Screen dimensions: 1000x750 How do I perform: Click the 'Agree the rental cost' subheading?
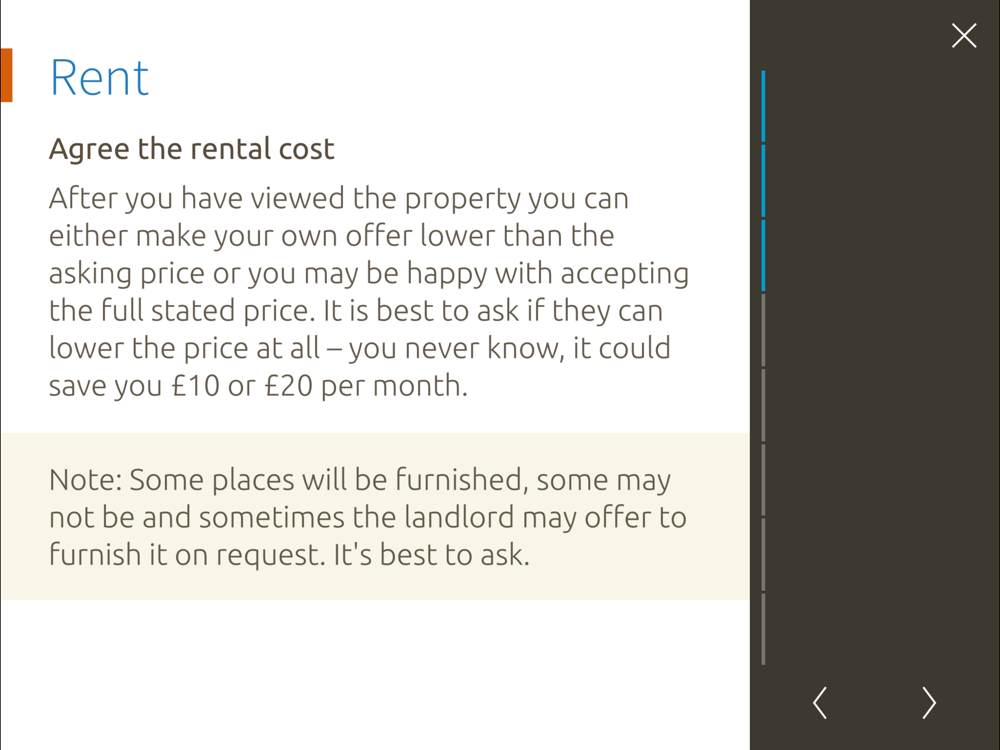click(191, 149)
